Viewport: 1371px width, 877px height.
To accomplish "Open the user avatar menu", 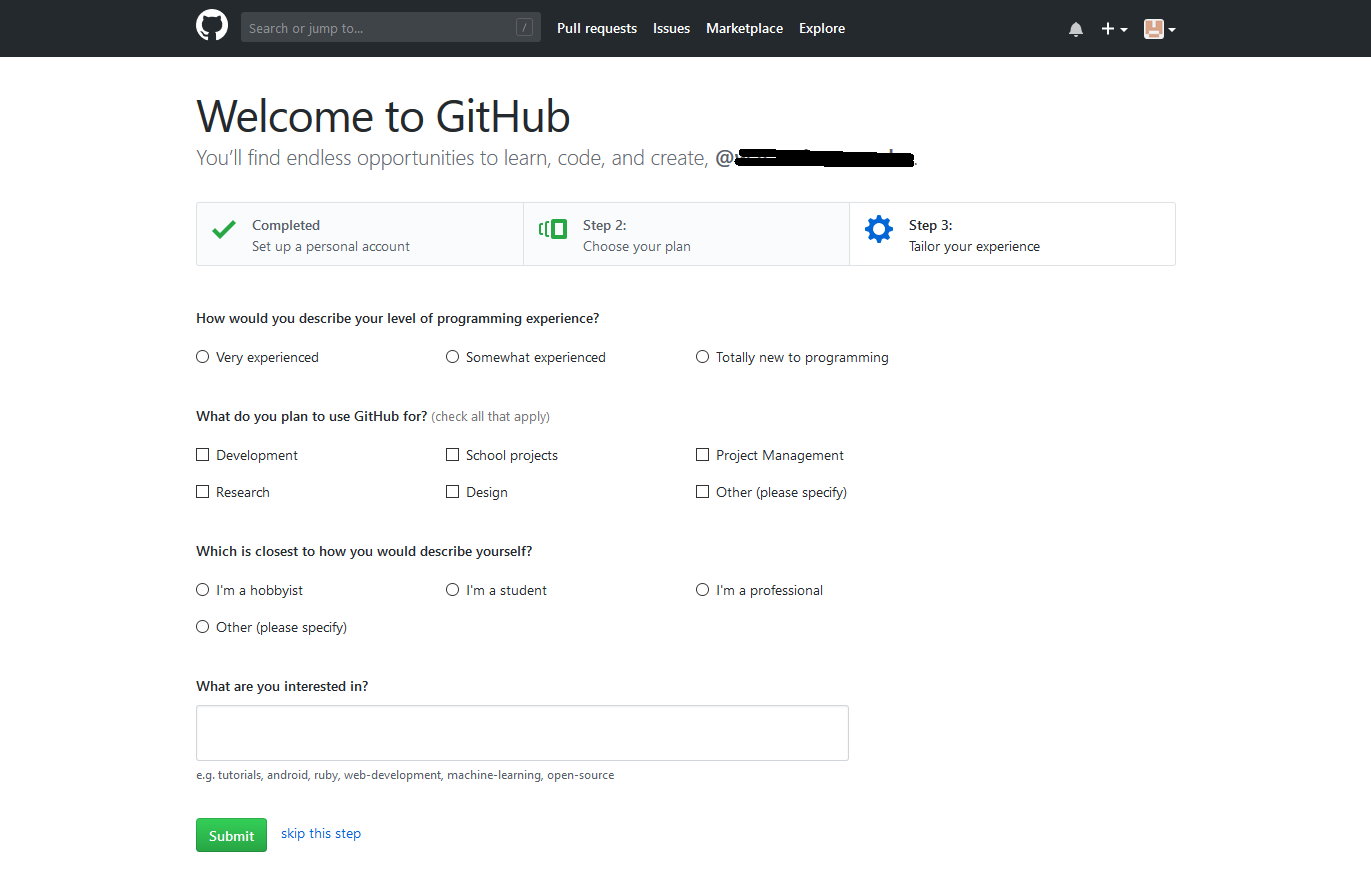I will pos(1160,29).
